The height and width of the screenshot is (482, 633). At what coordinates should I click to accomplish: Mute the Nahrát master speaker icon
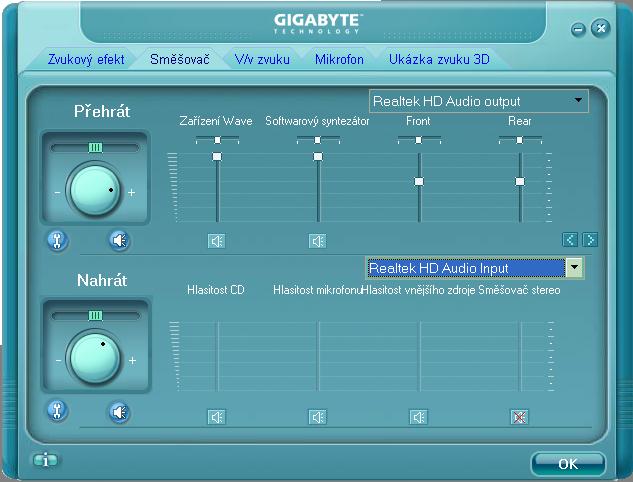click(119, 412)
